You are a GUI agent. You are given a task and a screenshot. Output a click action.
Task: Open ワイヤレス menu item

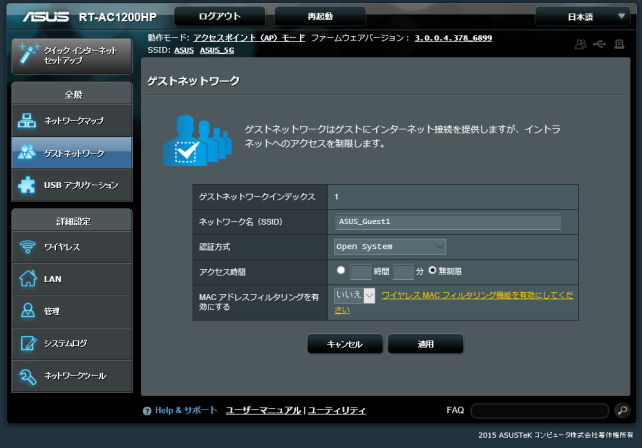tap(72, 247)
